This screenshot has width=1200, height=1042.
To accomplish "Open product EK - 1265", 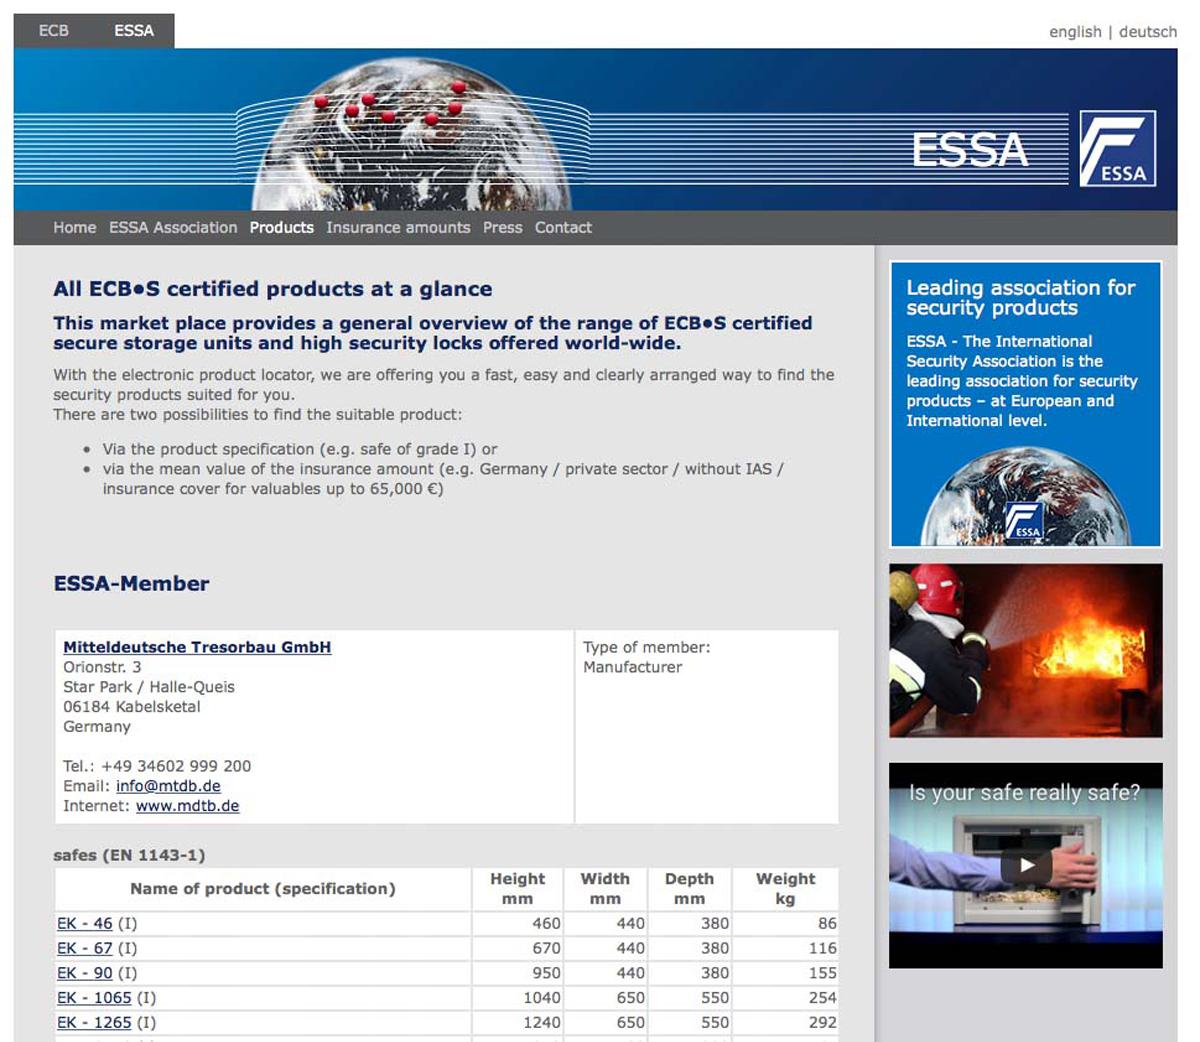I will [94, 1022].
